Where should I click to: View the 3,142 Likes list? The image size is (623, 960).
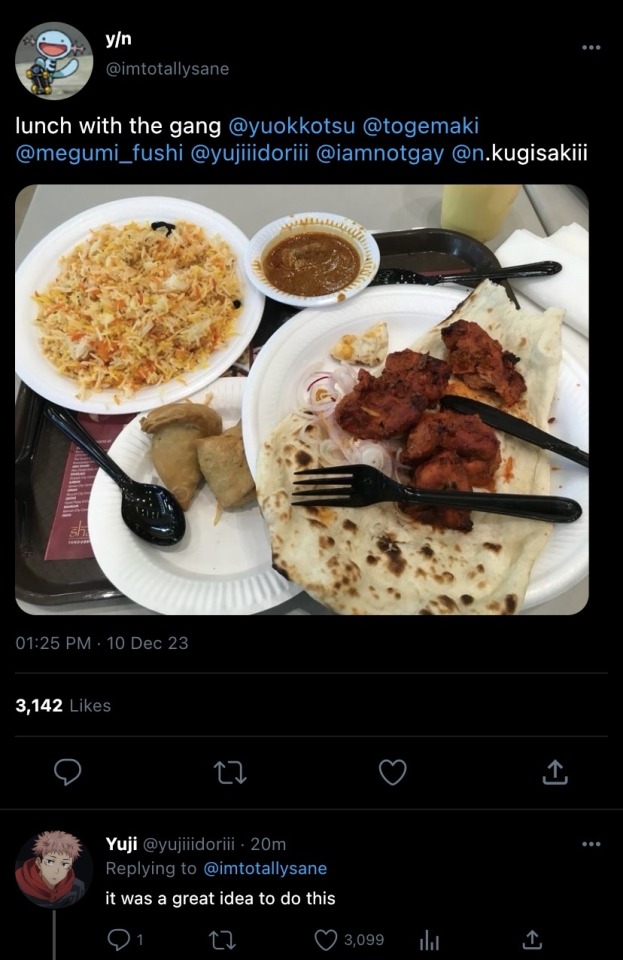point(63,706)
